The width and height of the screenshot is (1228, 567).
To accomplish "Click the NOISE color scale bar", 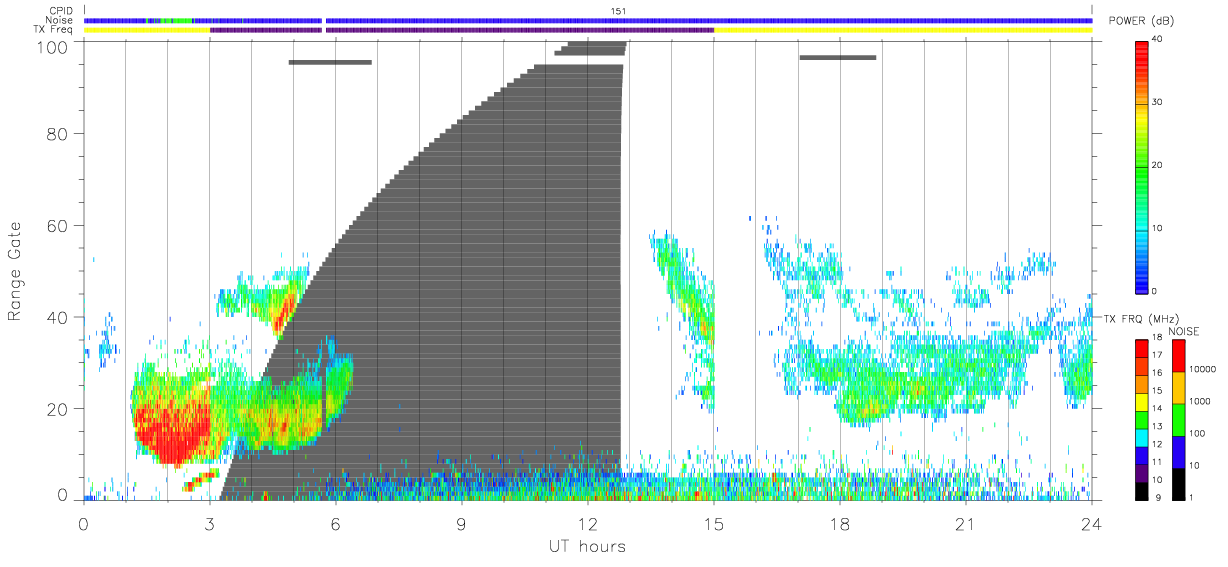I will click(x=1178, y=418).
